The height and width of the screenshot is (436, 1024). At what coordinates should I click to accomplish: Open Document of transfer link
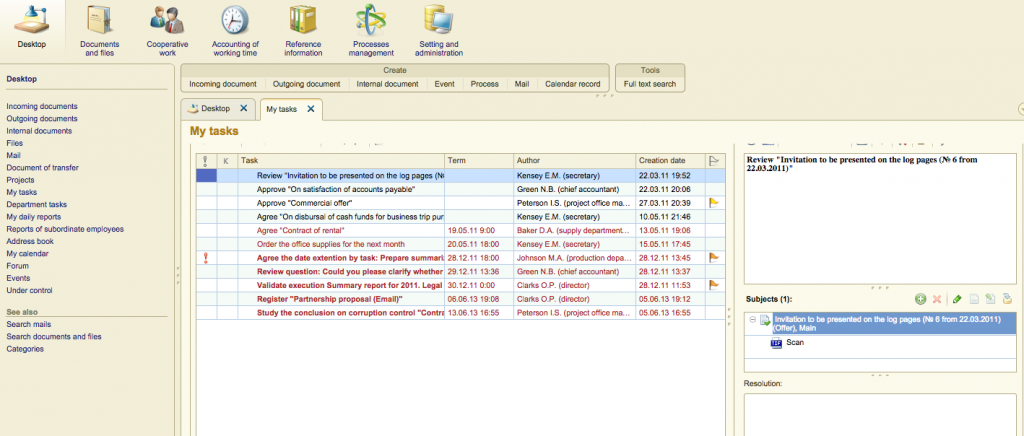tap(42, 168)
